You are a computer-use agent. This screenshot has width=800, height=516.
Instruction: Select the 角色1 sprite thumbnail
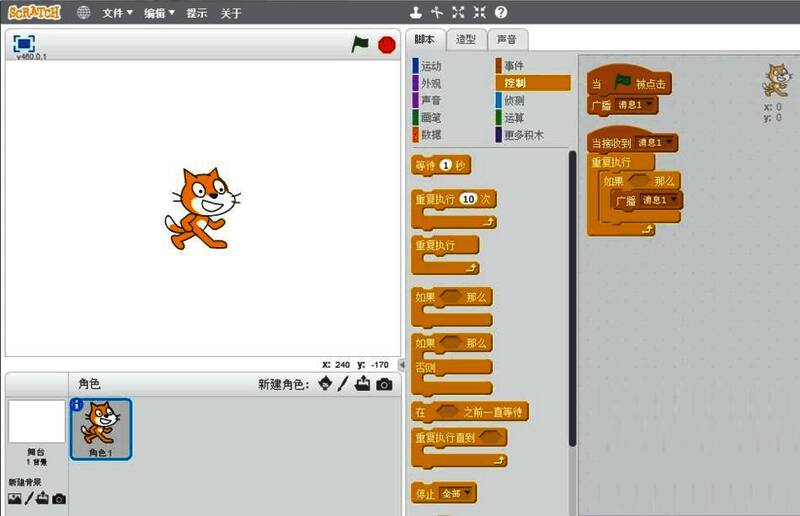[x=100, y=429]
